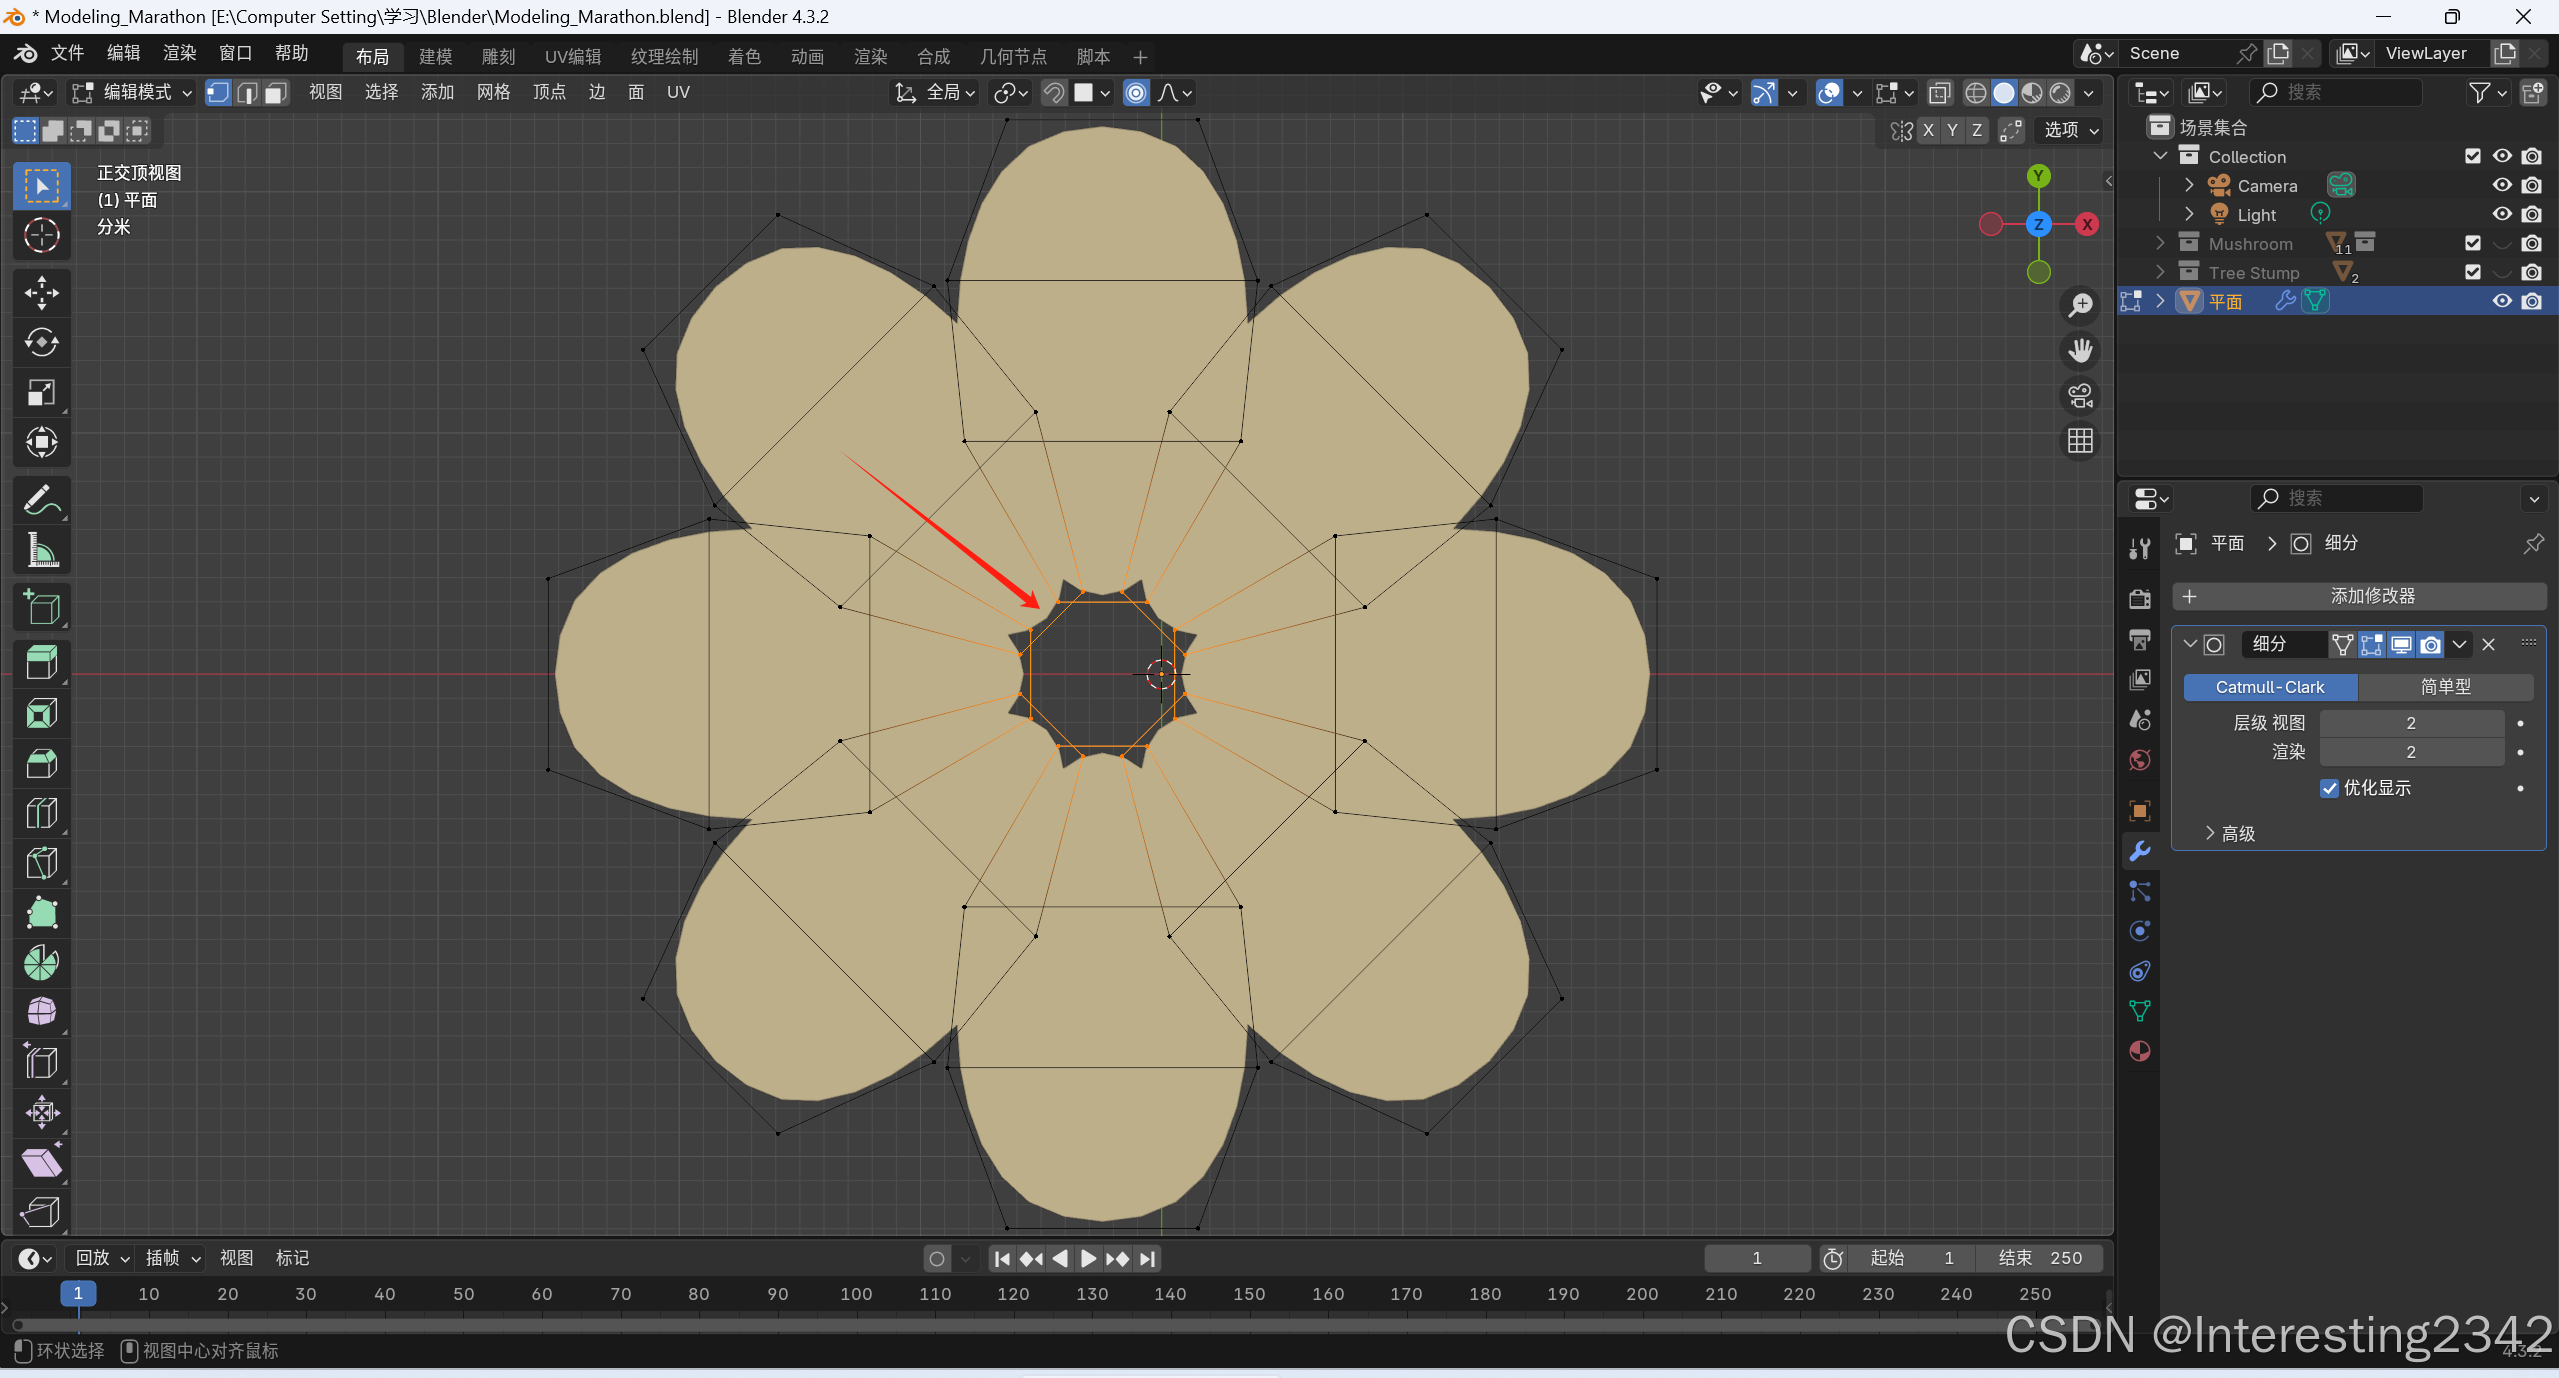Expand the Tree Stump collection

click(2161, 272)
